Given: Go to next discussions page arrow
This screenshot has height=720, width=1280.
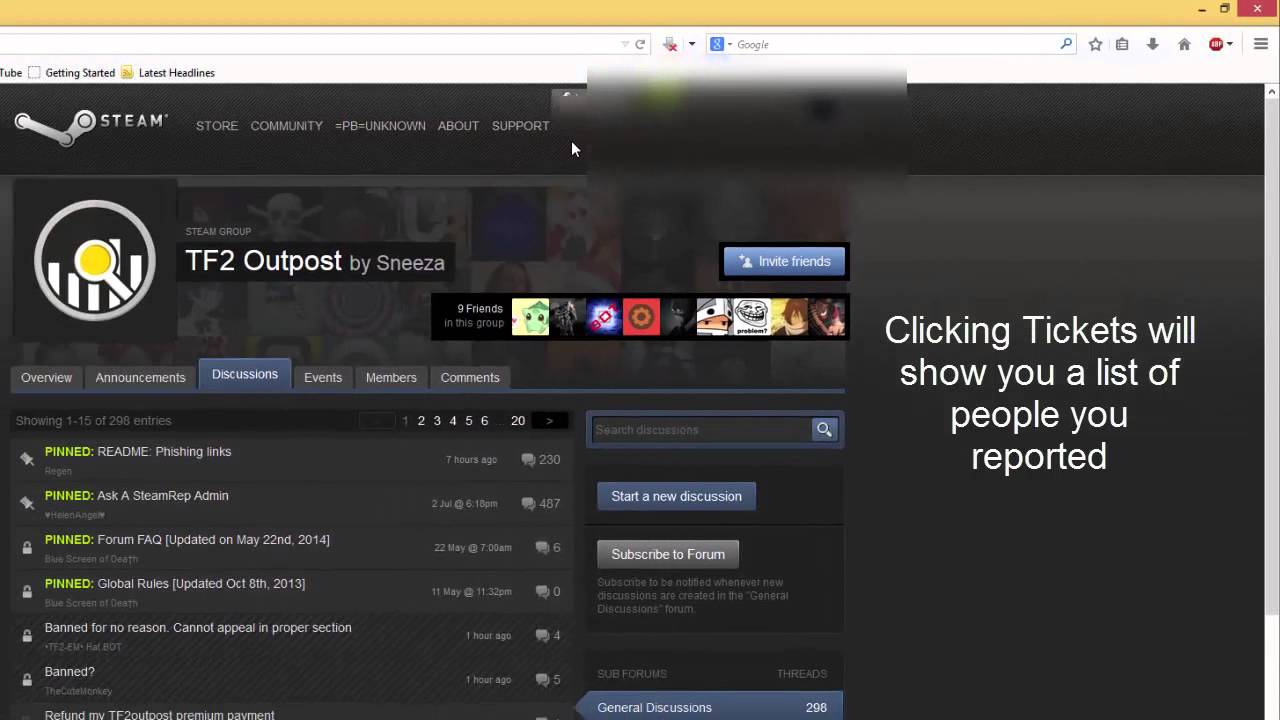Looking at the screenshot, I should point(549,421).
